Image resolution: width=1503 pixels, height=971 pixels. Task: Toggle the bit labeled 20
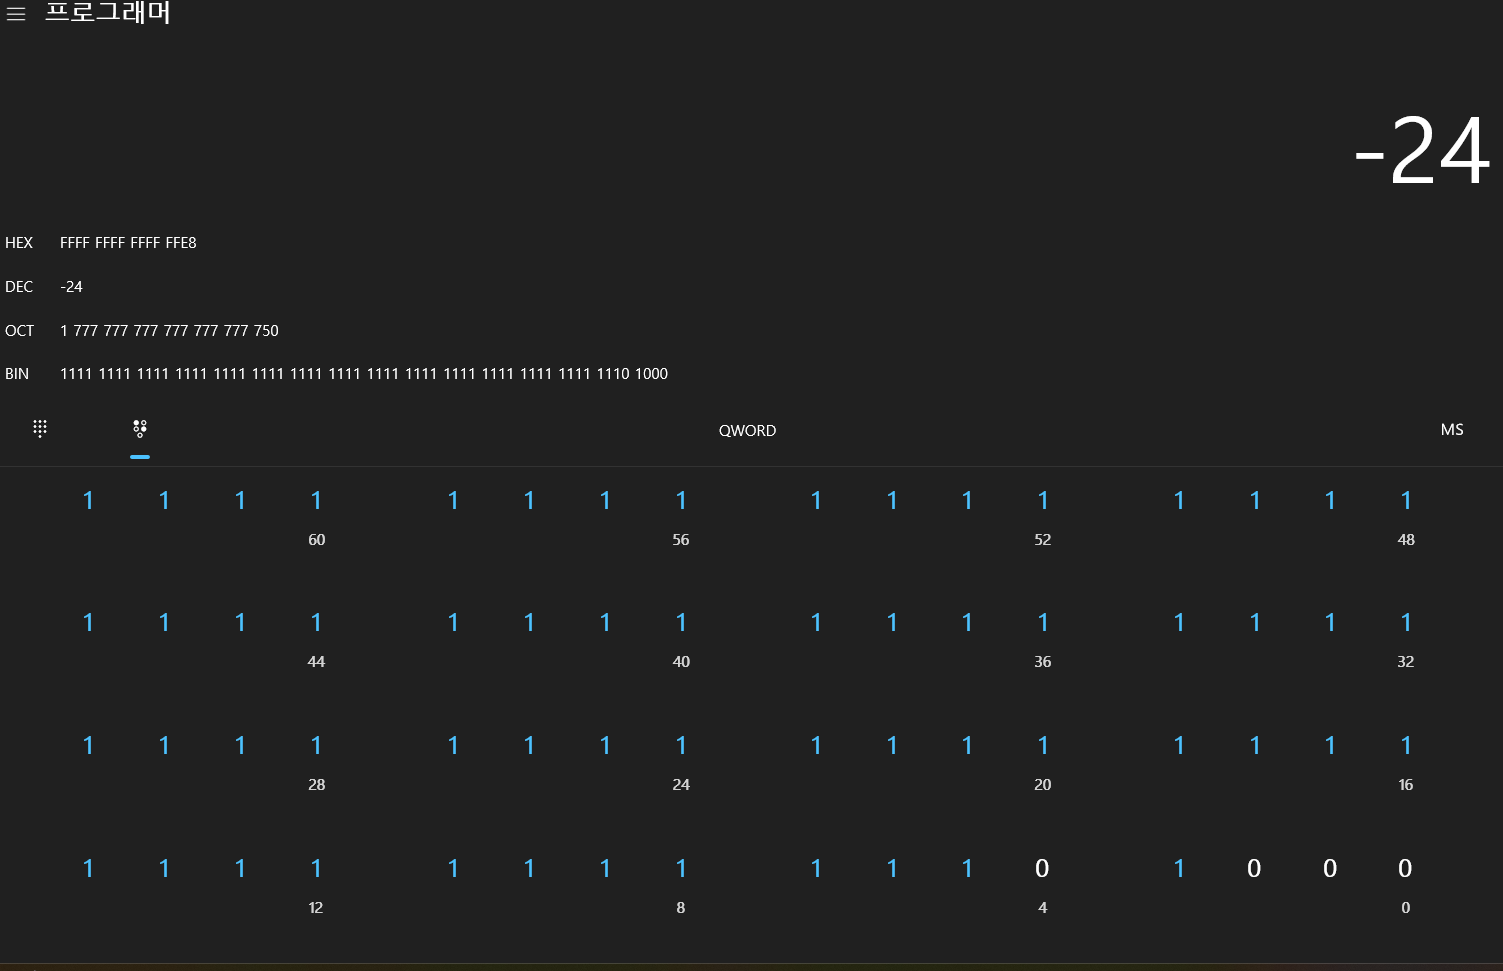(x=1043, y=746)
